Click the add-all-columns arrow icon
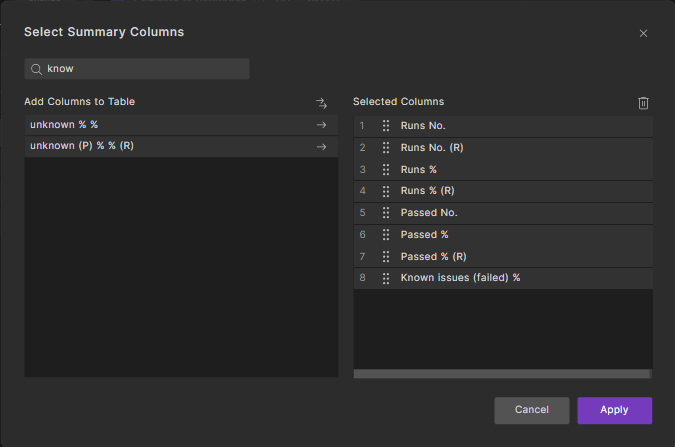This screenshot has width=675, height=447. pyautogui.click(x=321, y=103)
